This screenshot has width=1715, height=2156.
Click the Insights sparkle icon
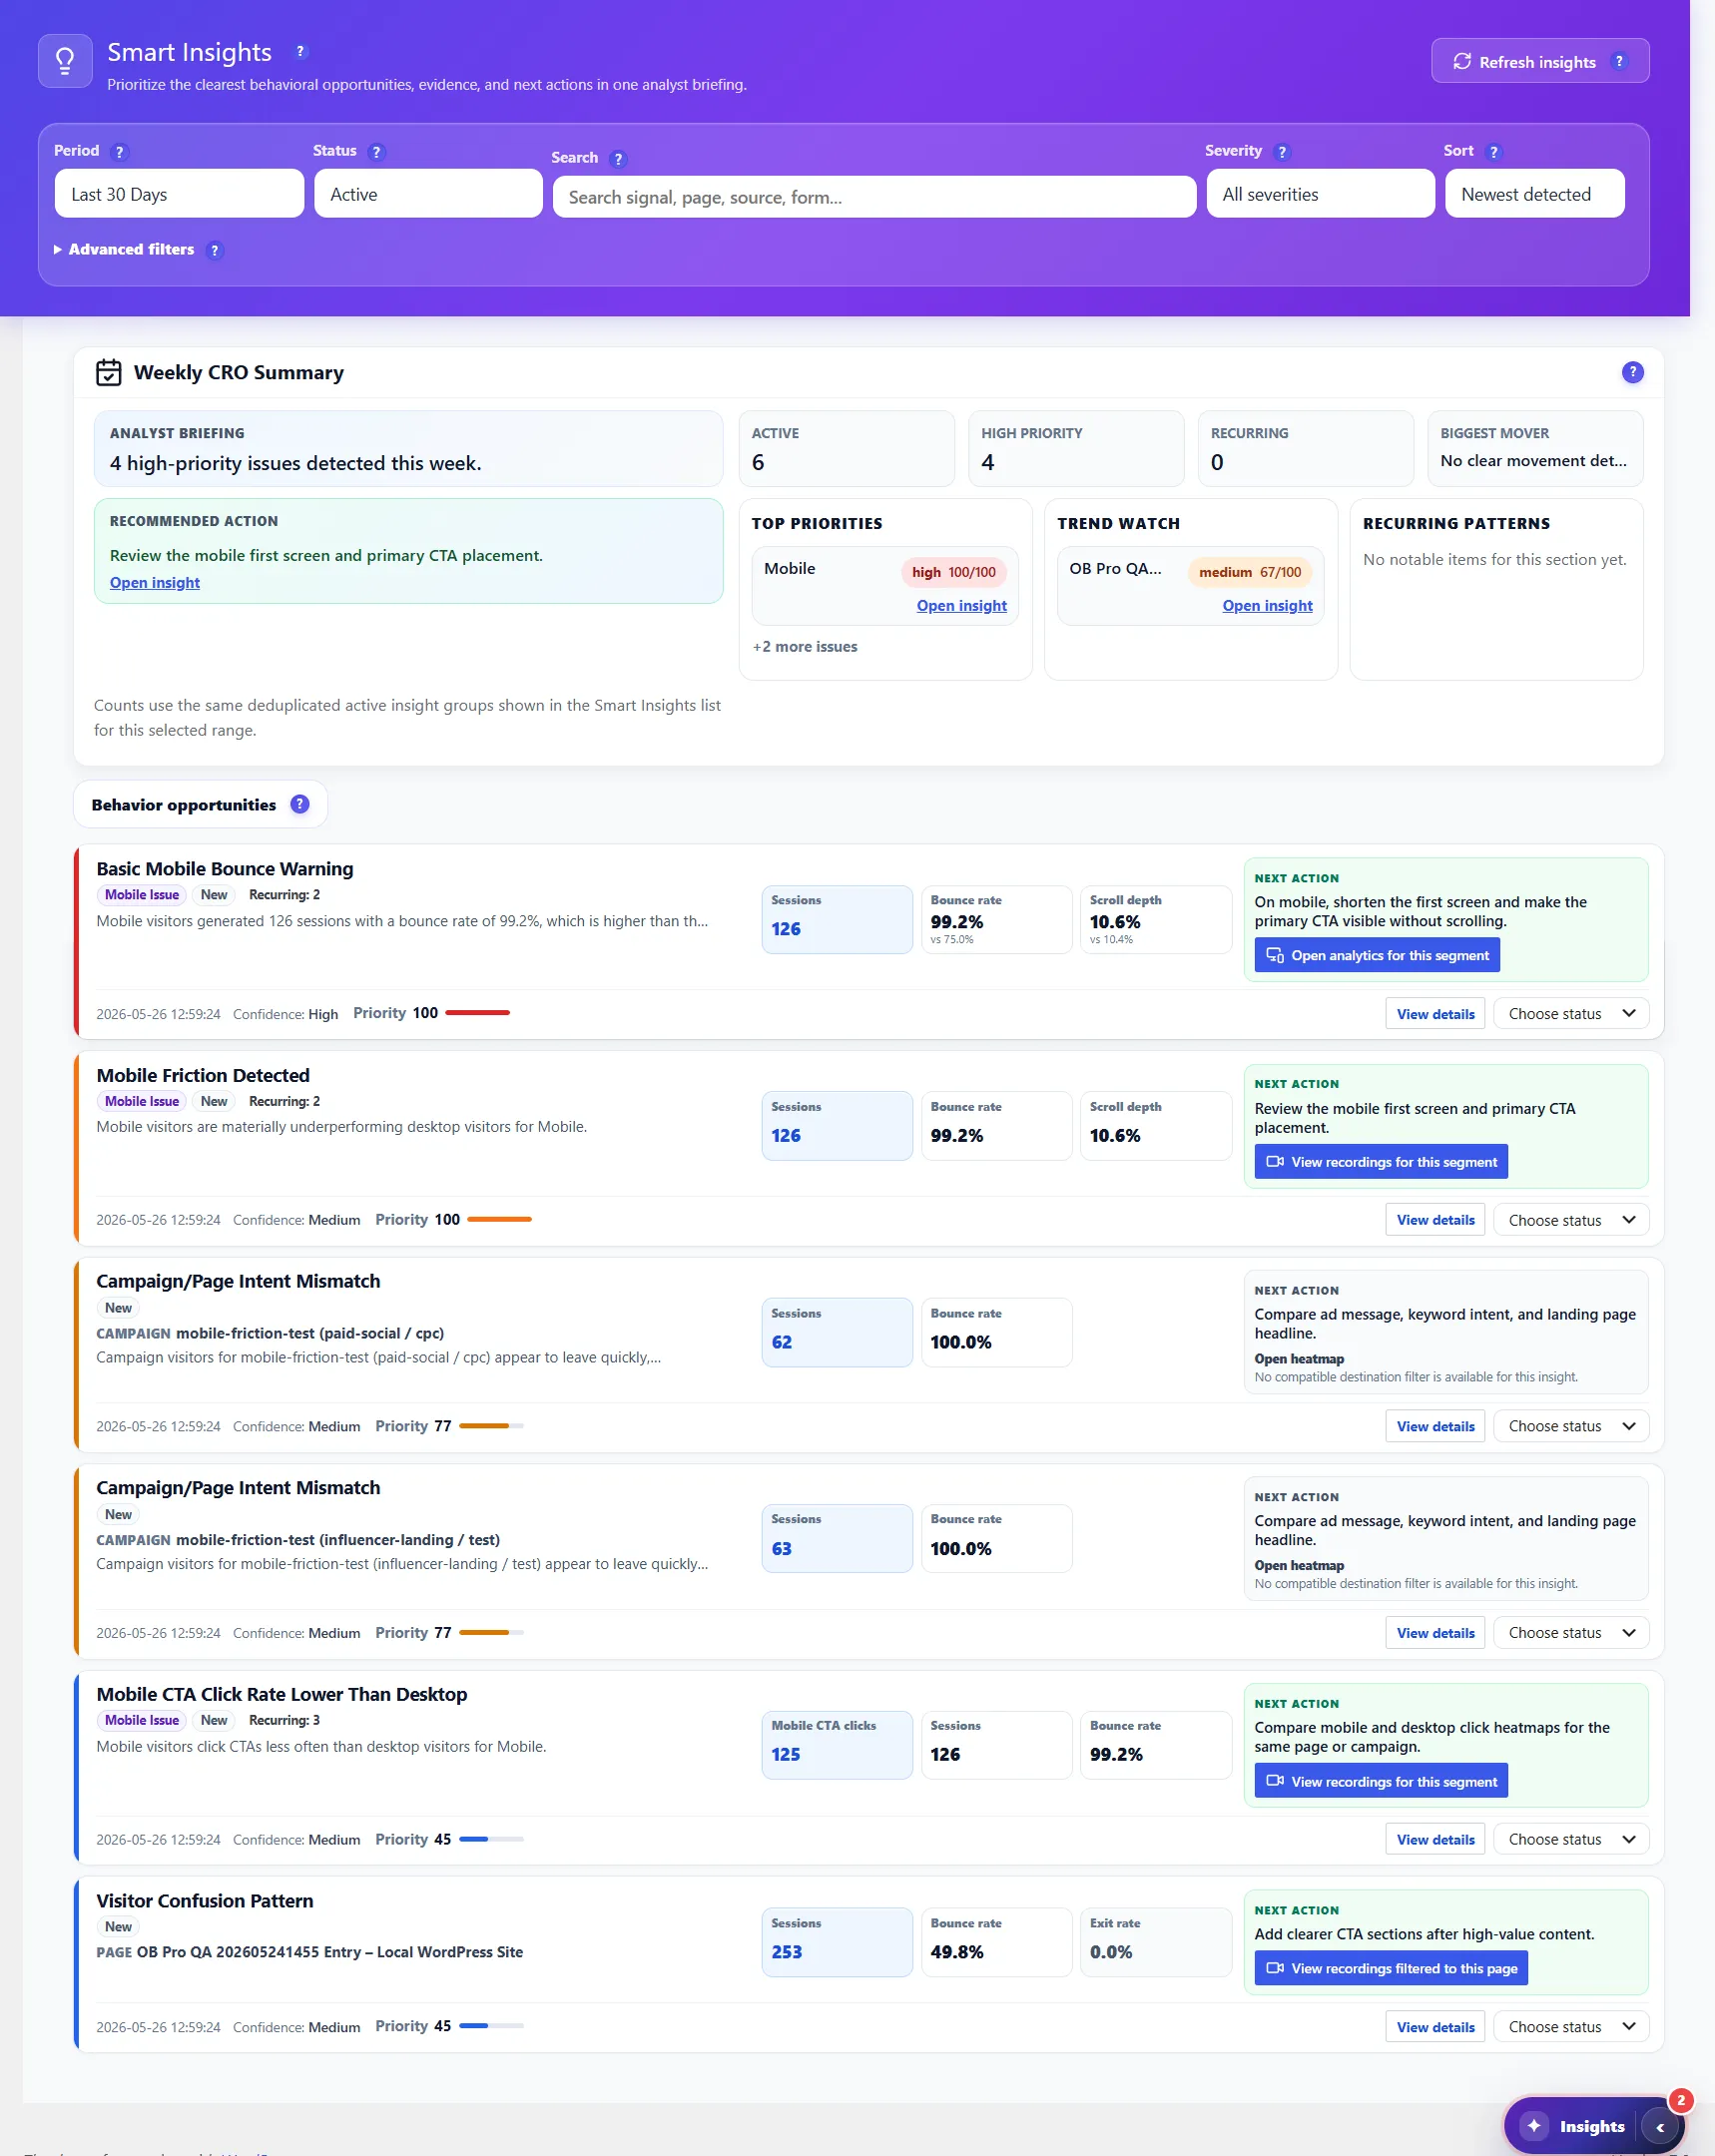tap(1534, 2126)
